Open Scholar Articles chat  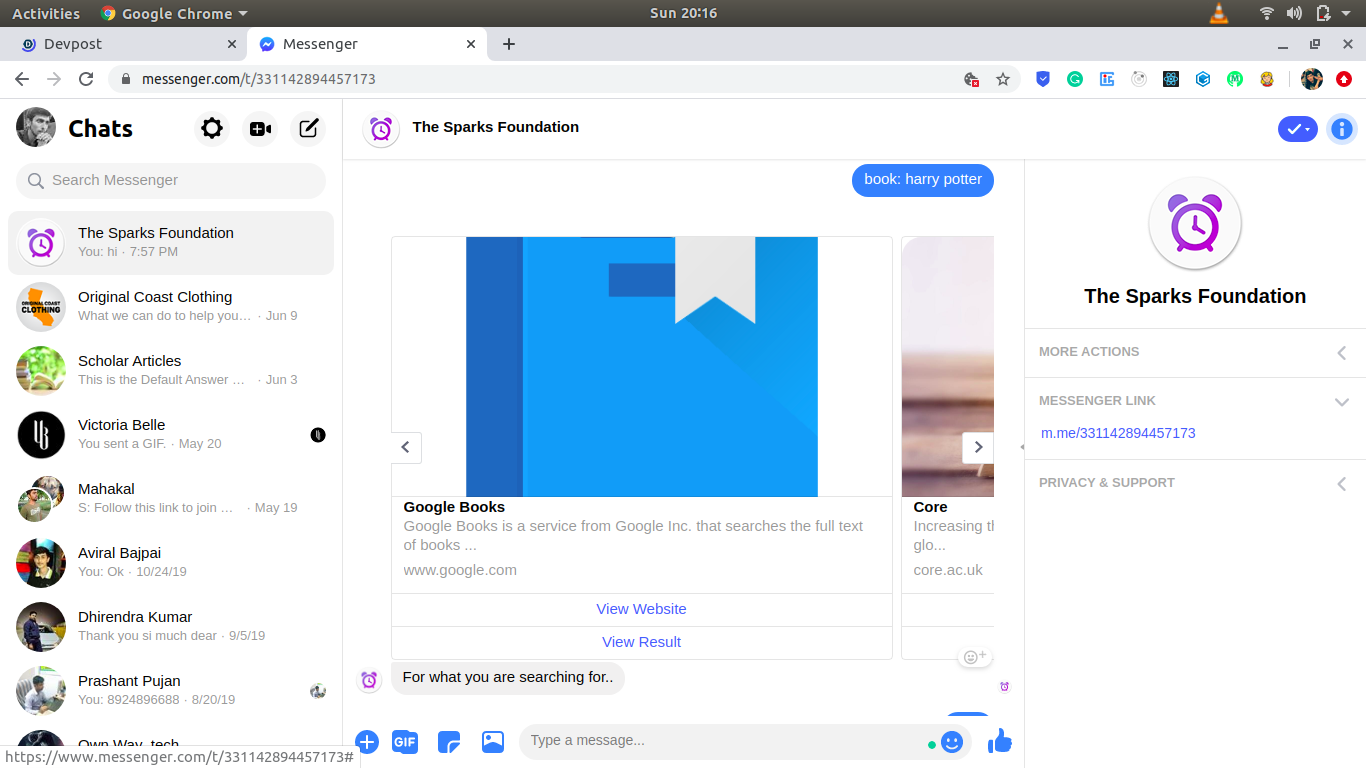[x=171, y=370]
